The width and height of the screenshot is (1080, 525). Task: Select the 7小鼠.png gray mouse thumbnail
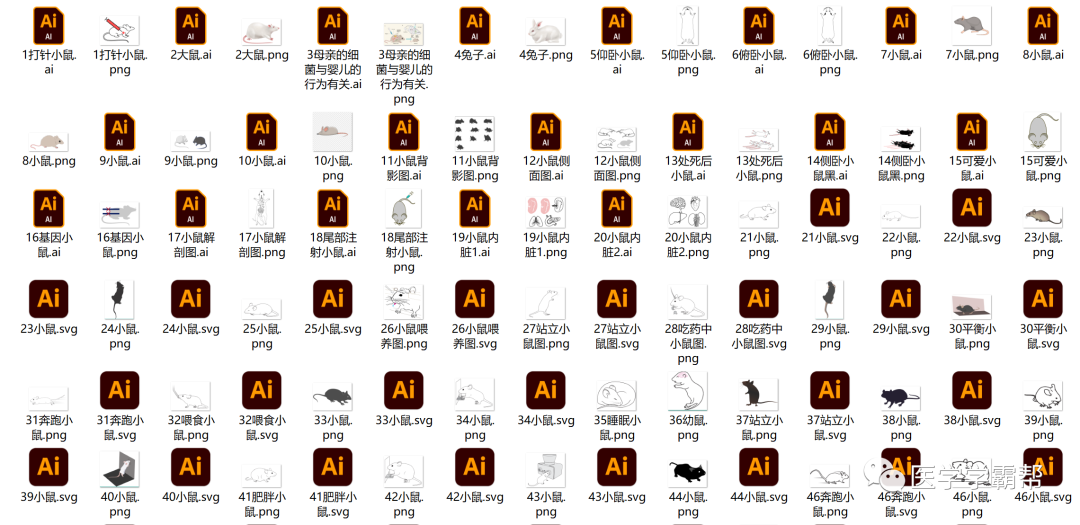pos(971,27)
